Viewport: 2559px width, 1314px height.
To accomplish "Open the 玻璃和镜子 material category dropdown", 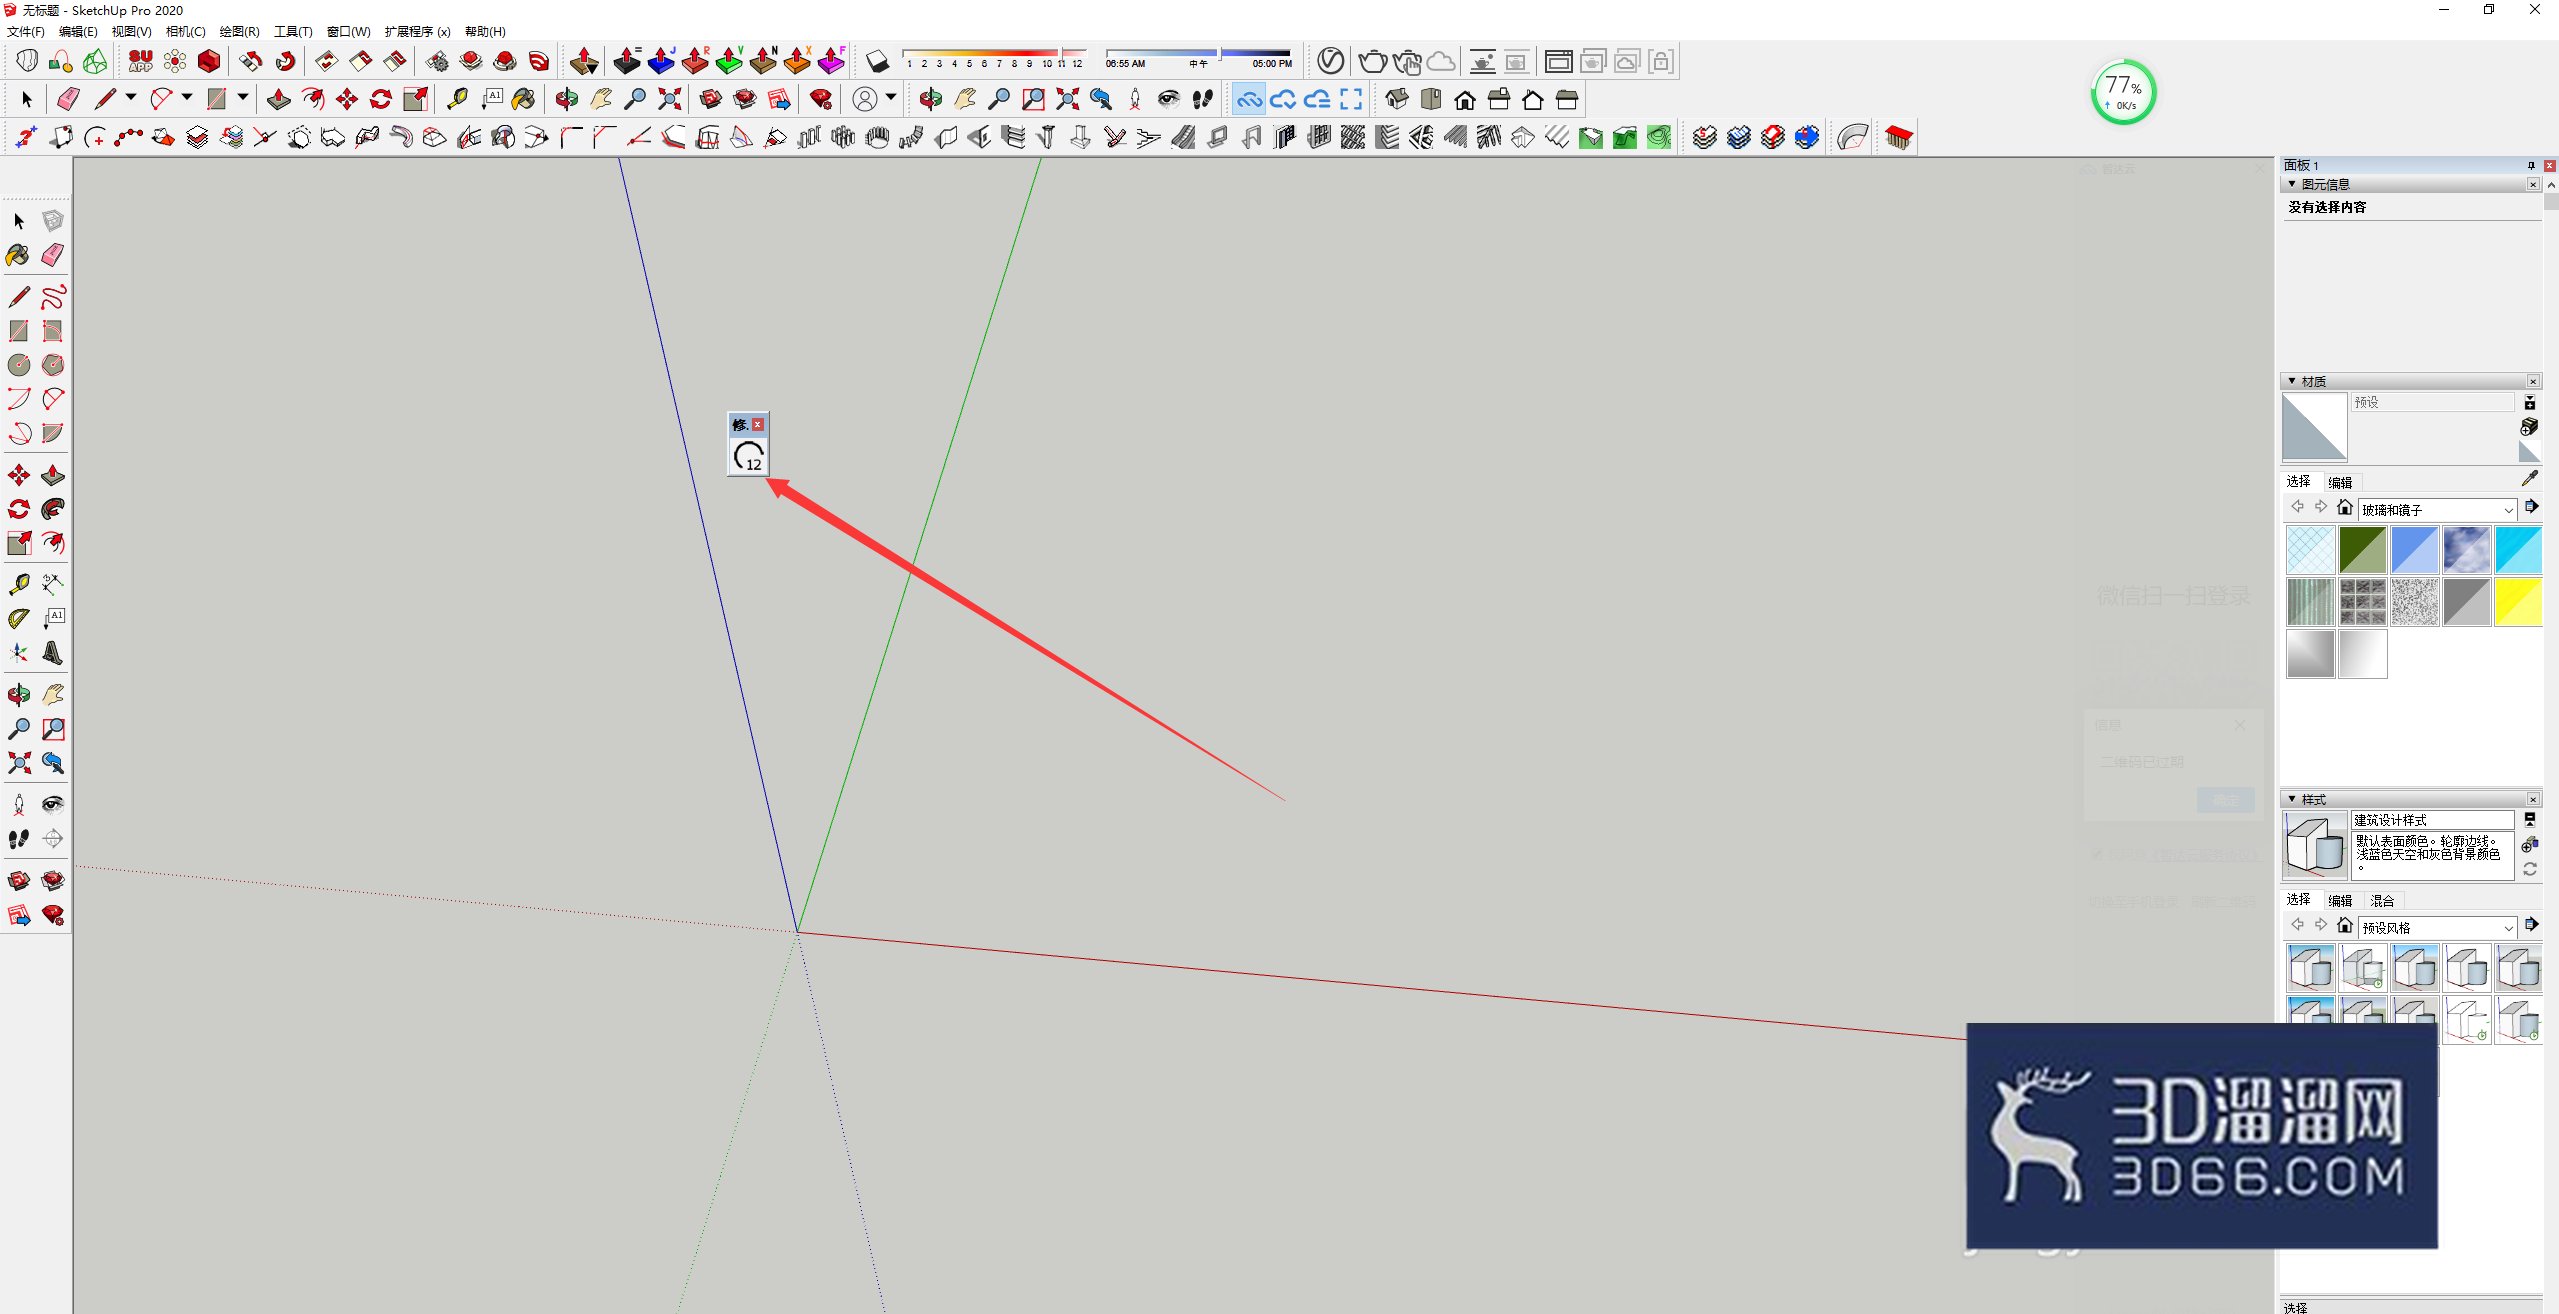I will [x=2437, y=509].
